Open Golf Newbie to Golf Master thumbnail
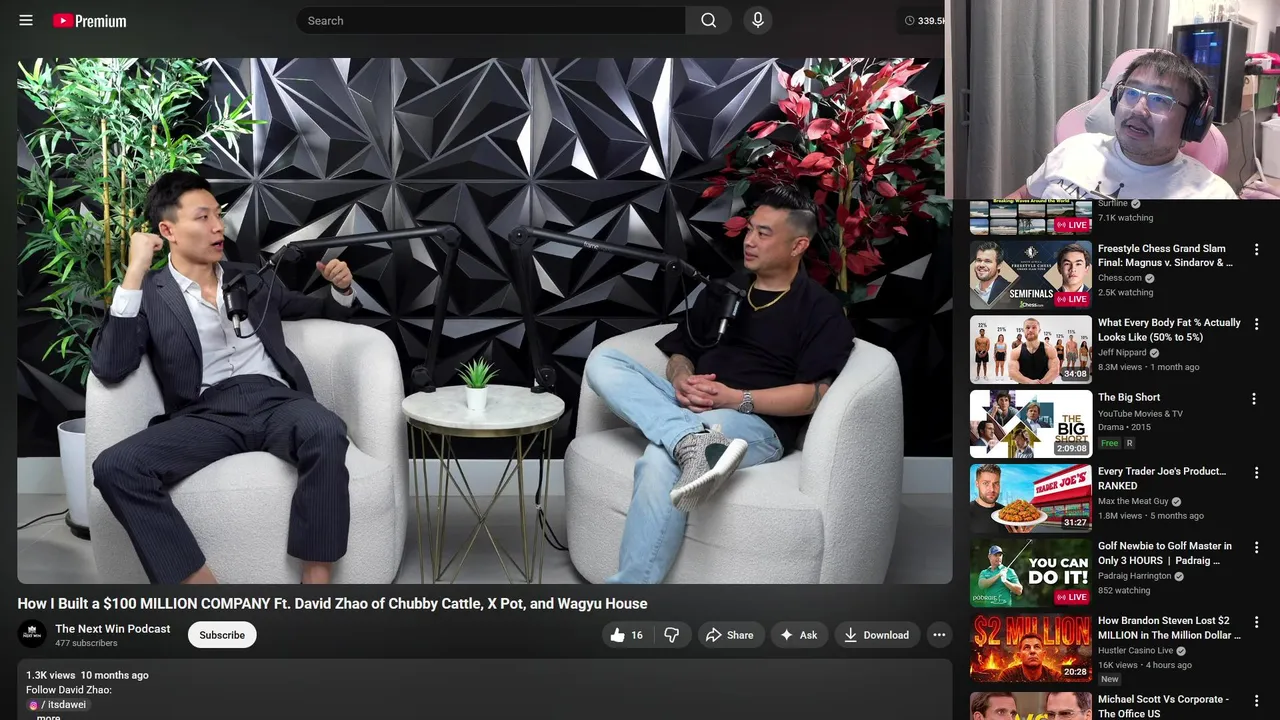Image resolution: width=1280 pixels, height=720 pixels. [1031, 573]
